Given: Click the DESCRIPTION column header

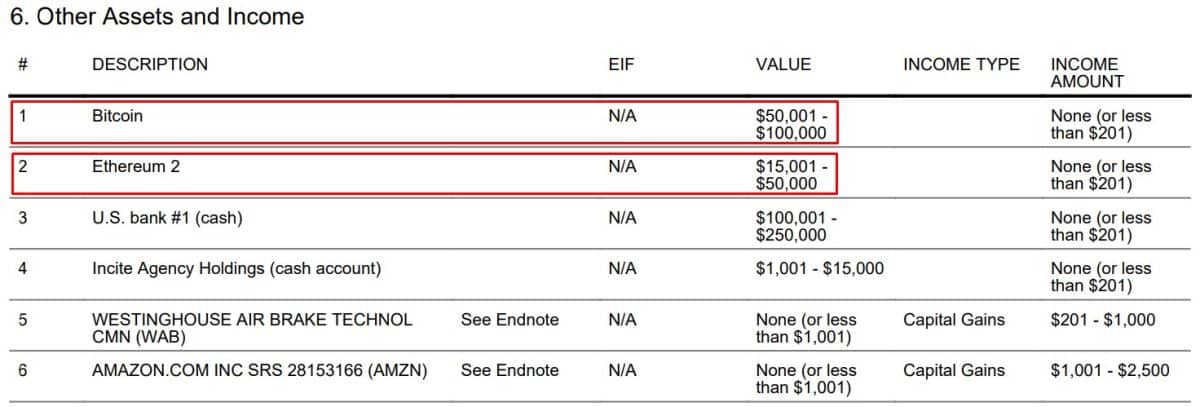Looking at the screenshot, I should (150, 65).
